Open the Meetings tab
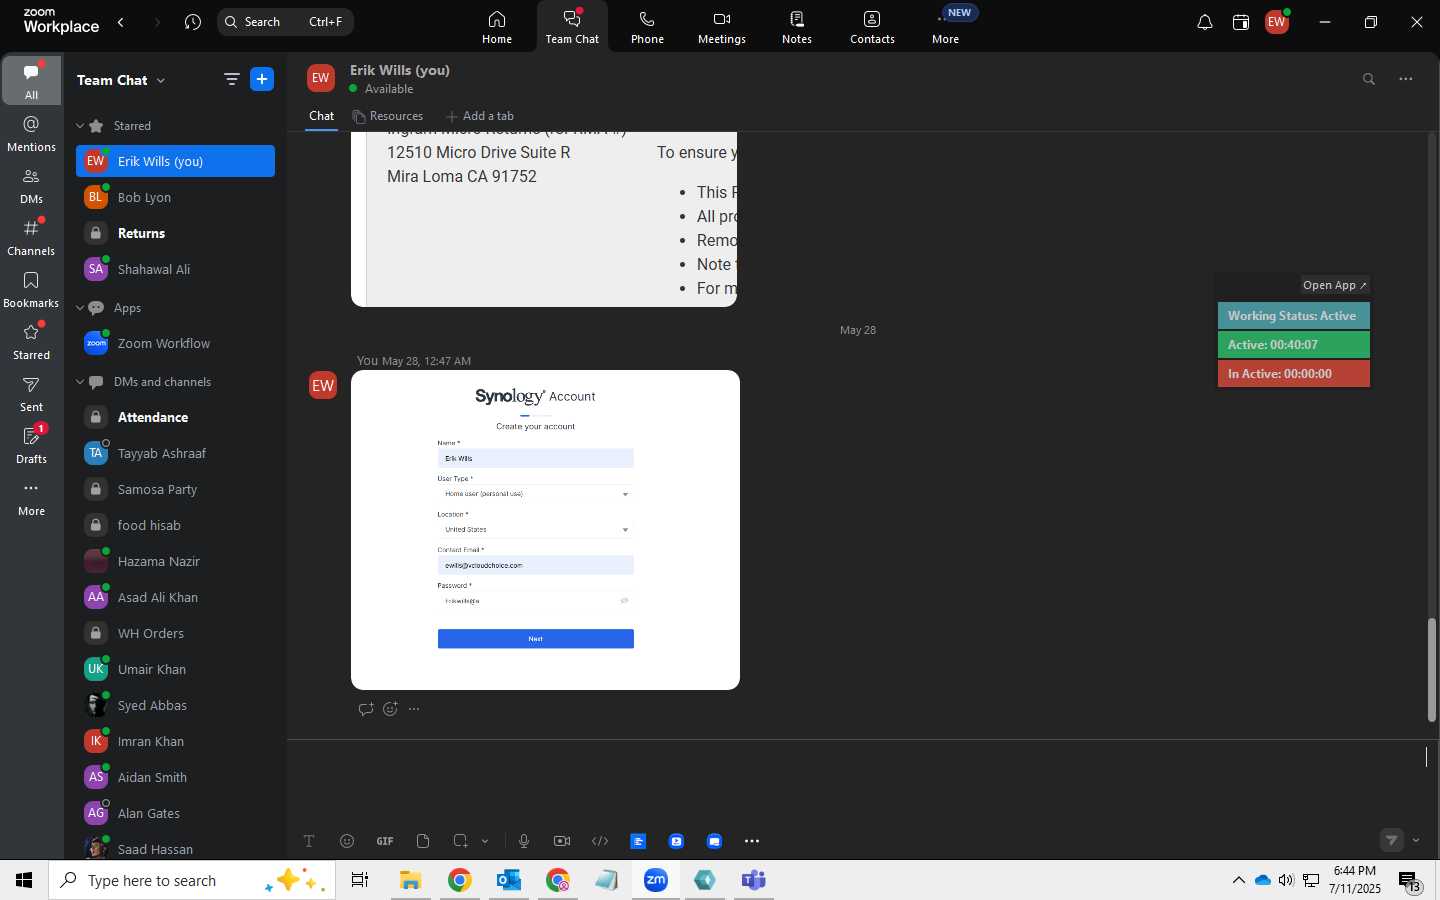This screenshot has height=900, width=1440. (x=722, y=27)
